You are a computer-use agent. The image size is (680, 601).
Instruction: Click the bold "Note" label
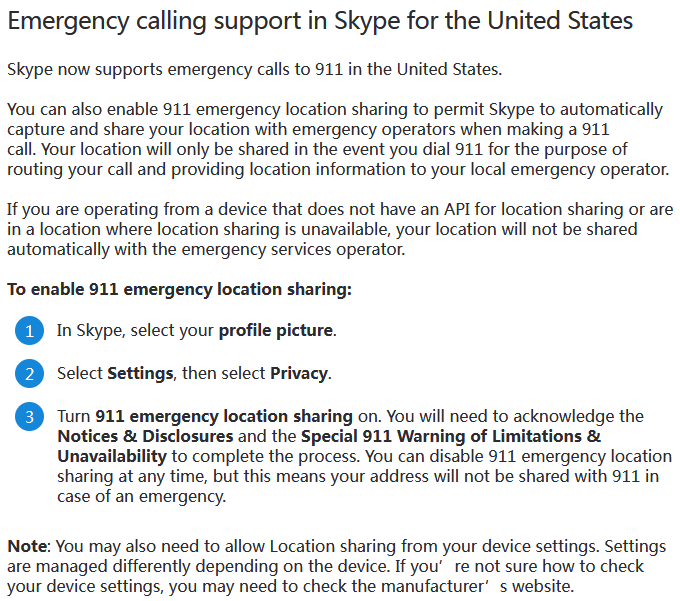pyautogui.click(x=28, y=547)
